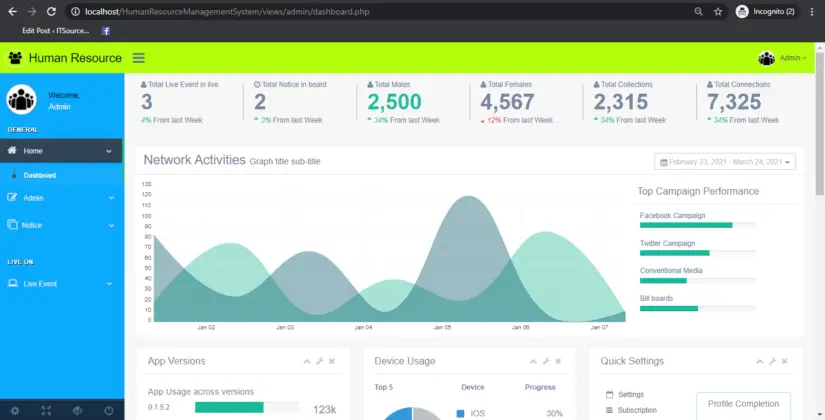Click the settings gear in sidebar footer
The image size is (825, 420).
click(x=15, y=410)
